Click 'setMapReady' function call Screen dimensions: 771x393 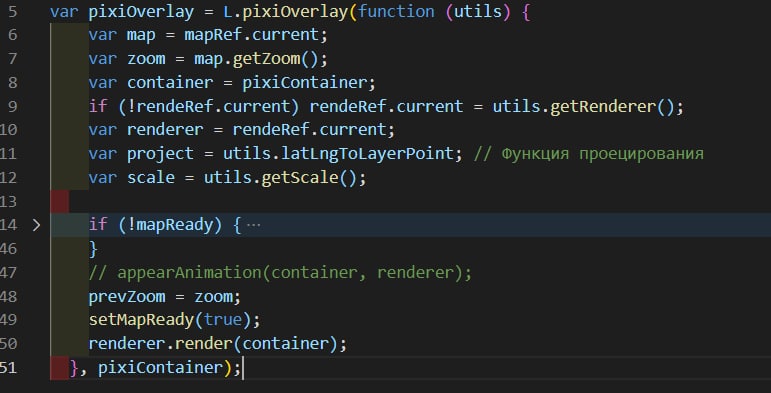(141, 320)
